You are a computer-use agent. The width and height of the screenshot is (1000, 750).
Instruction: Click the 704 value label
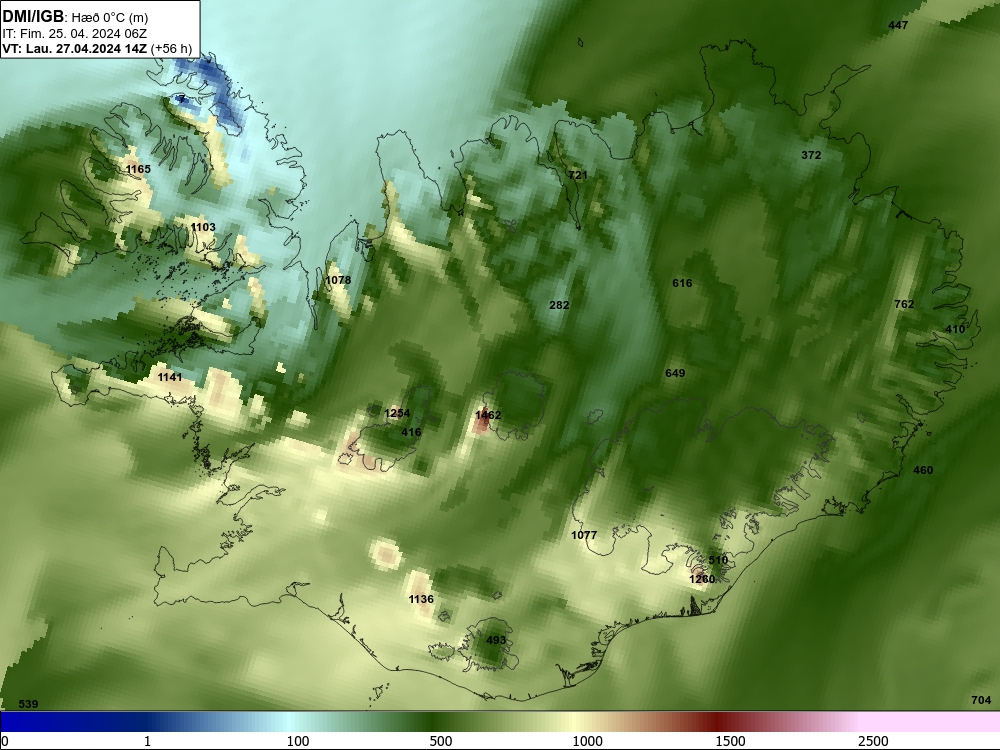pyautogui.click(x=981, y=700)
